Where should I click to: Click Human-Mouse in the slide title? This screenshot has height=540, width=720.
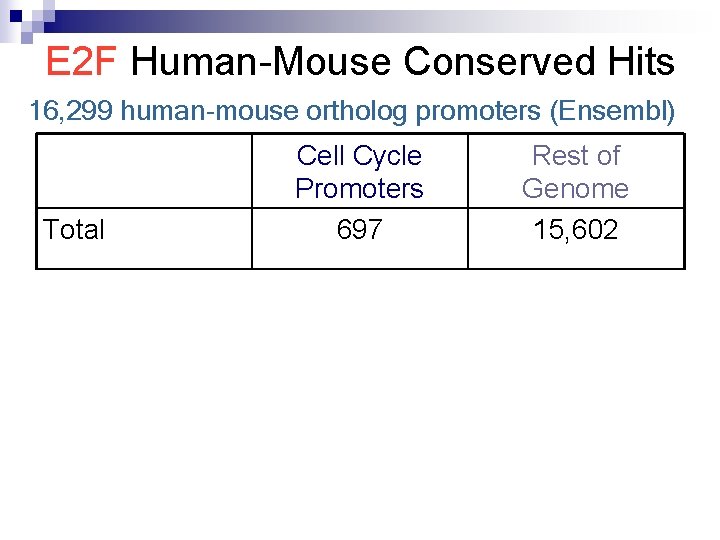(x=262, y=62)
